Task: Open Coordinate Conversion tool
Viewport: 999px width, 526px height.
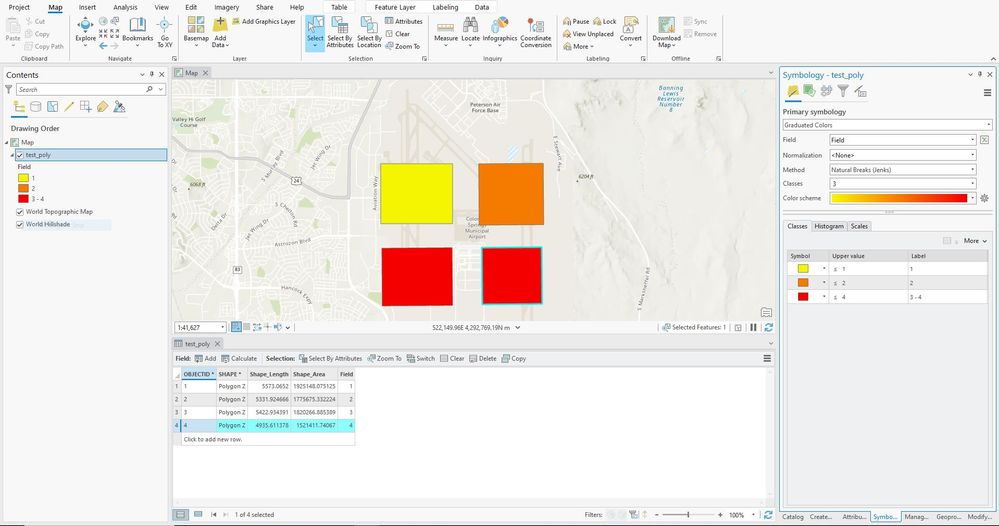Action: 535,32
